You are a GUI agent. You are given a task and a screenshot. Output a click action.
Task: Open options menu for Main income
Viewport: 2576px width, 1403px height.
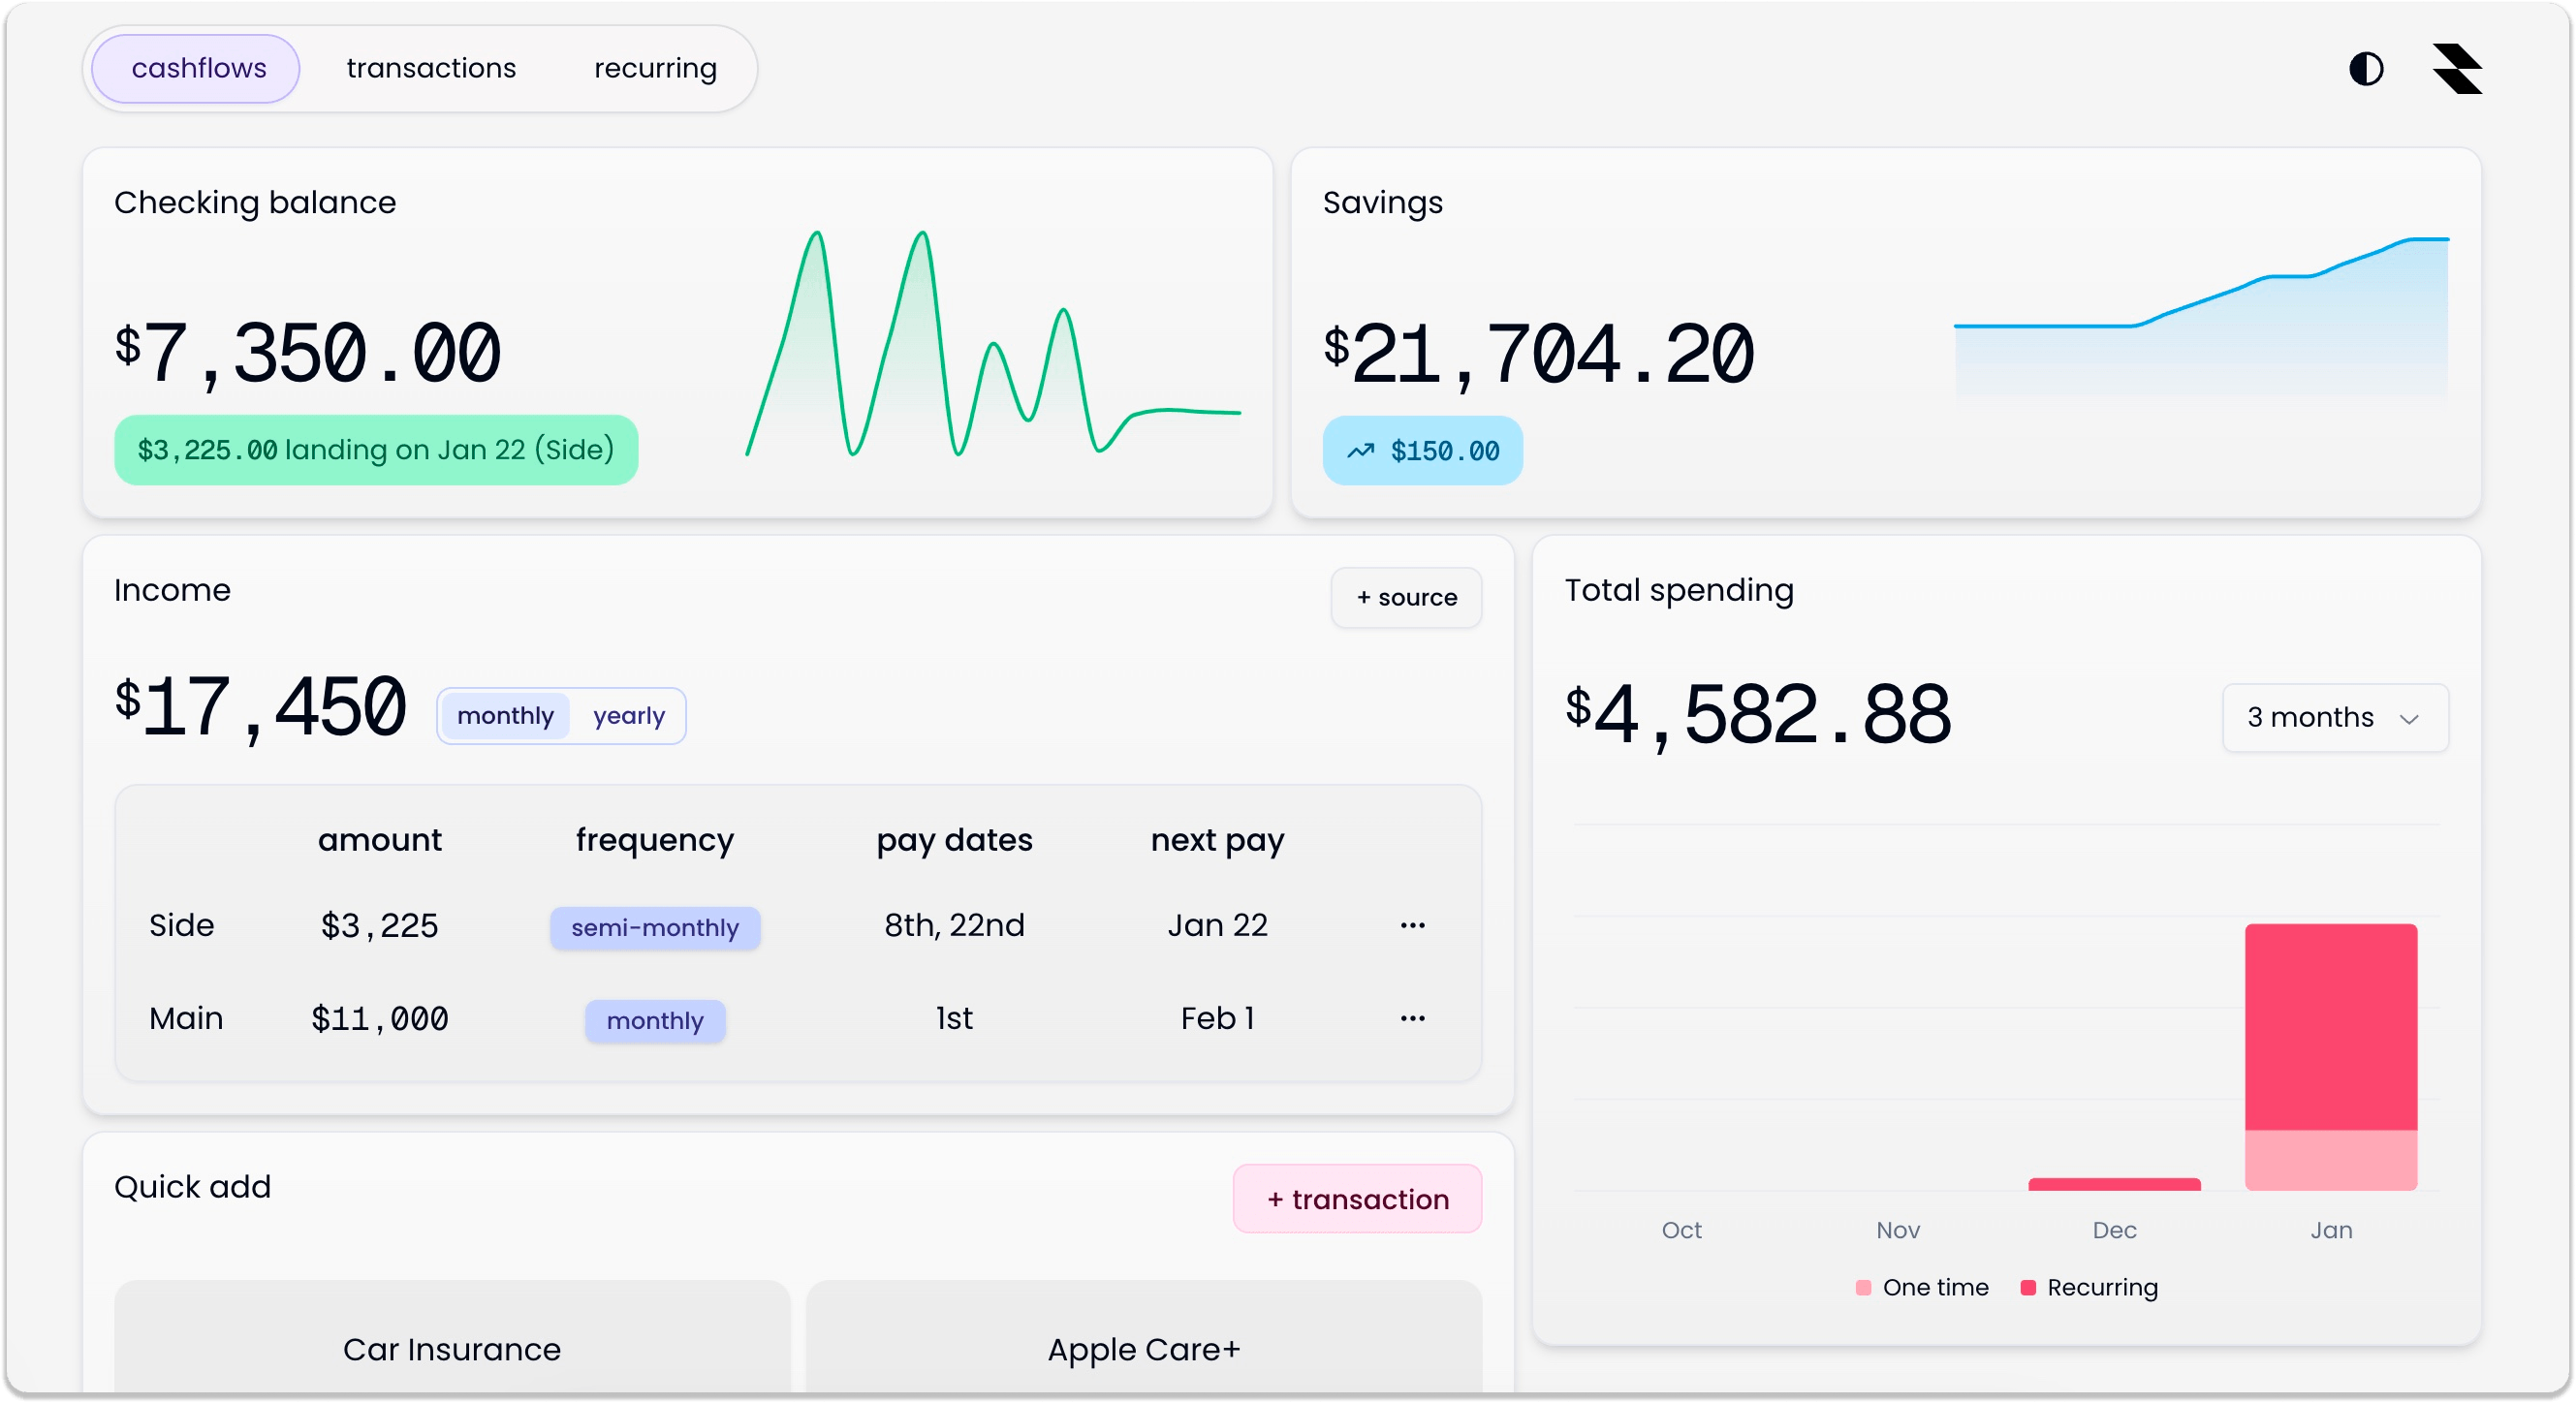pyautogui.click(x=1412, y=1018)
